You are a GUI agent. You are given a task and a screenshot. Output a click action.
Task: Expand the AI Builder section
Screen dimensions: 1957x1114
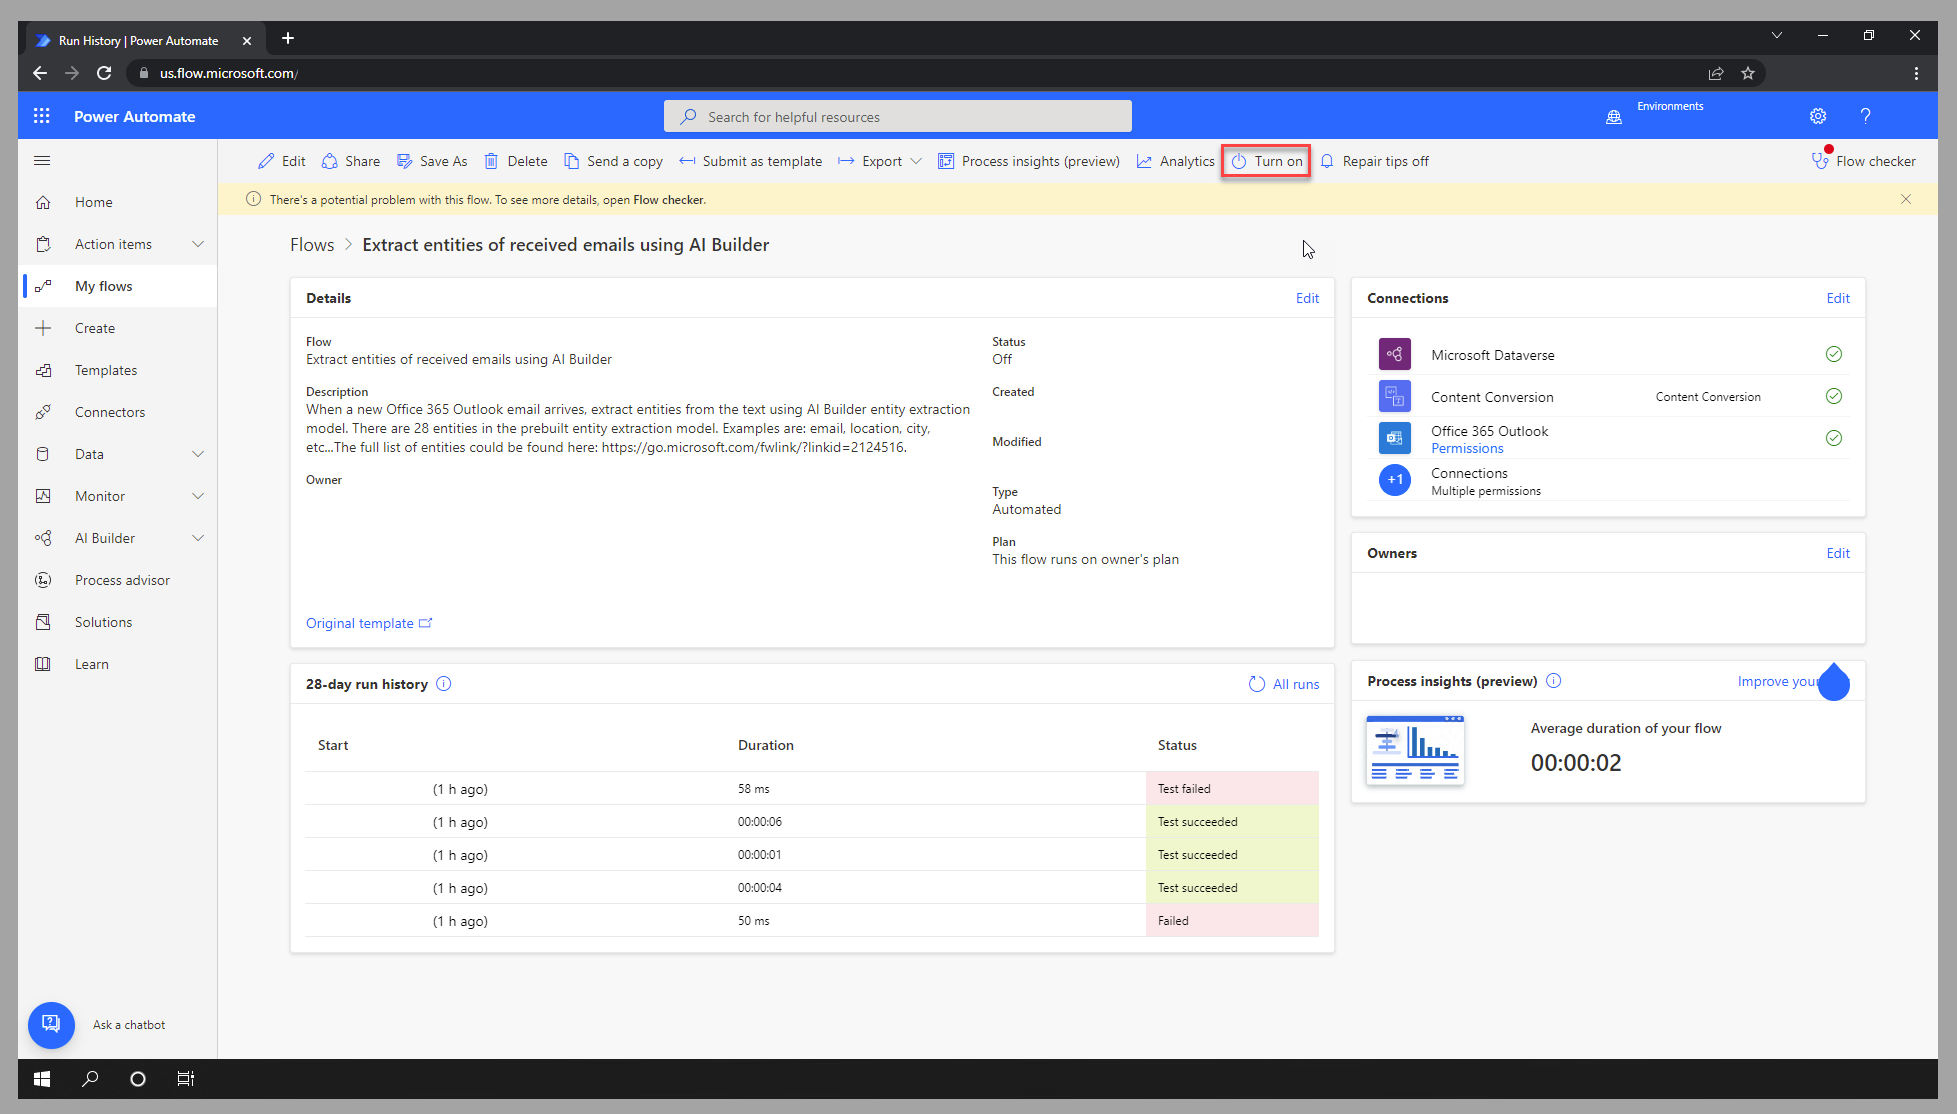[197, 537]
